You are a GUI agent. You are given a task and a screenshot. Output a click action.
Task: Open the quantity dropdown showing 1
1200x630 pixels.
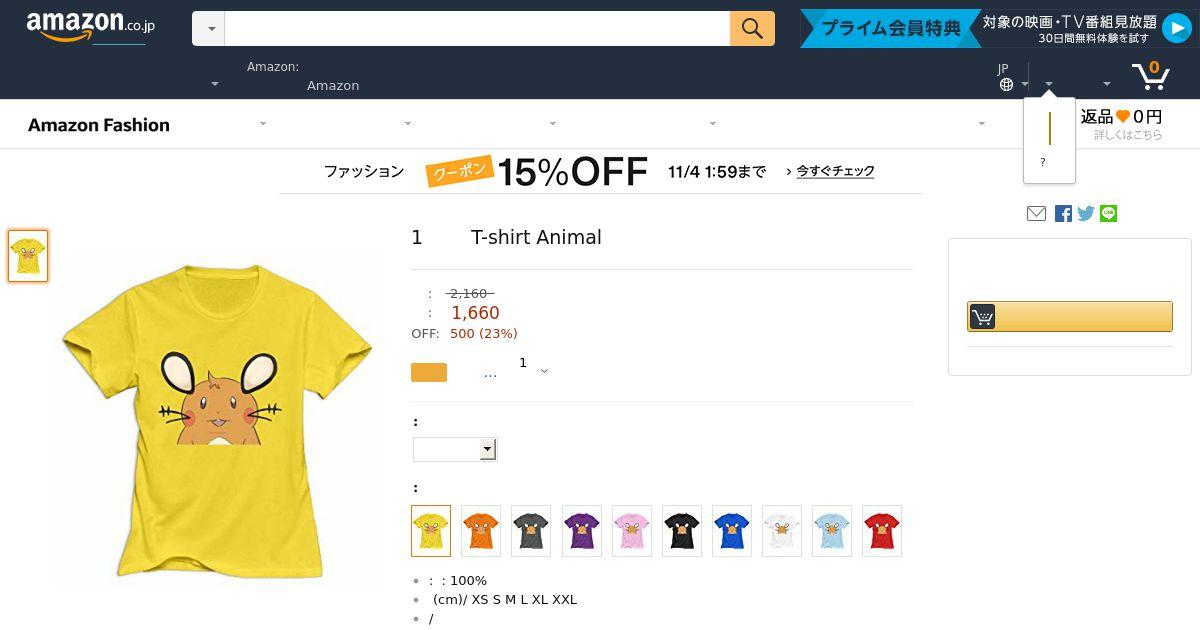(x=533, y=367)
